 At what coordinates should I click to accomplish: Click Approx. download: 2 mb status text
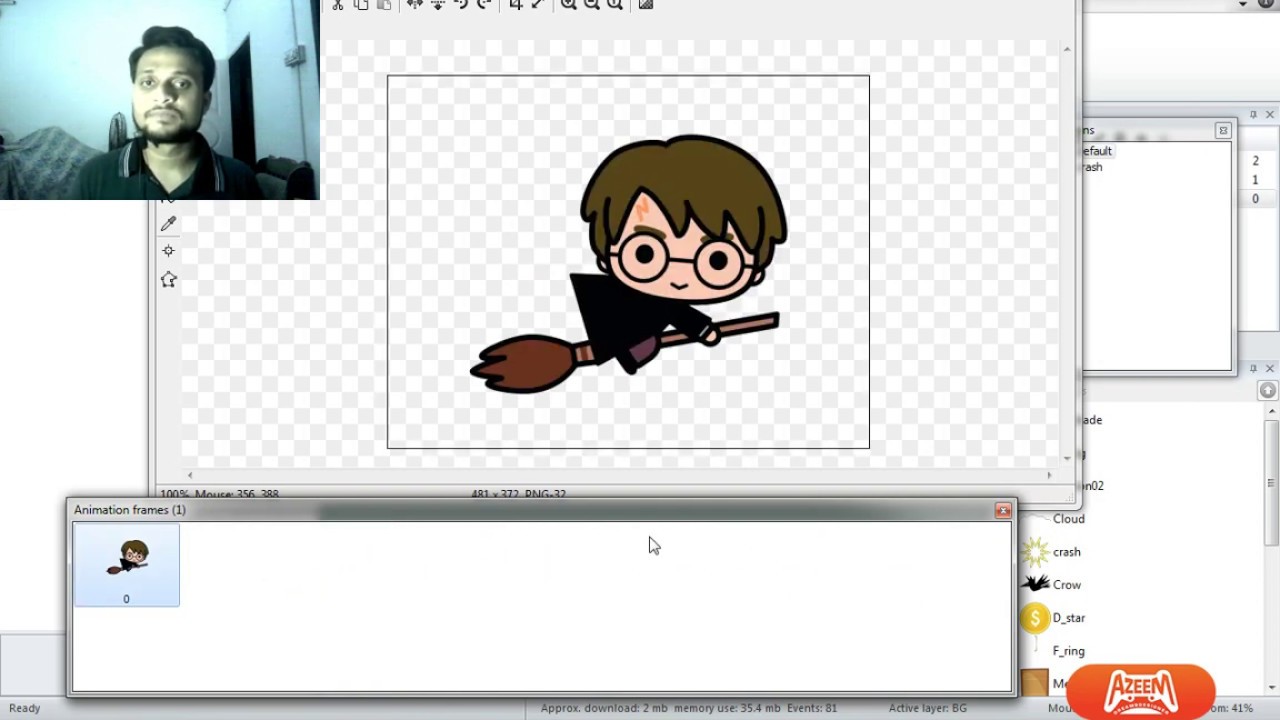tap(604, 708)
